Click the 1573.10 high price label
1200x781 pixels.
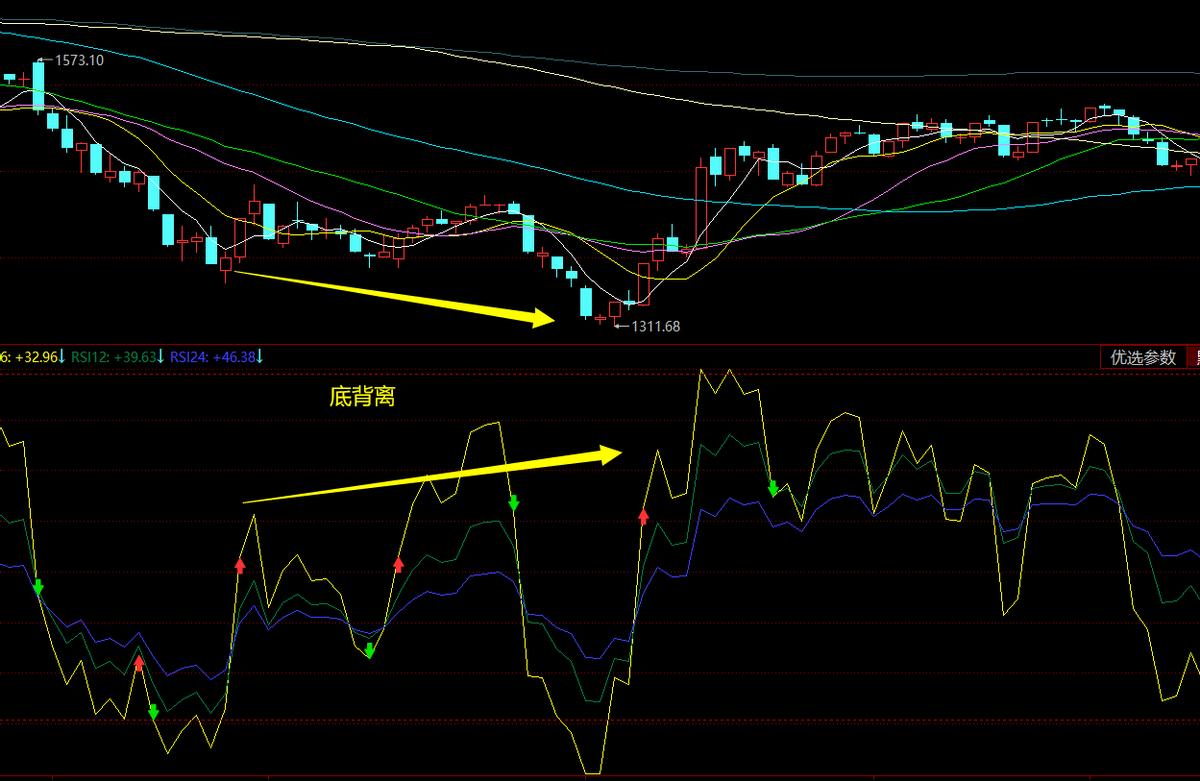click(x=78, y=60)
